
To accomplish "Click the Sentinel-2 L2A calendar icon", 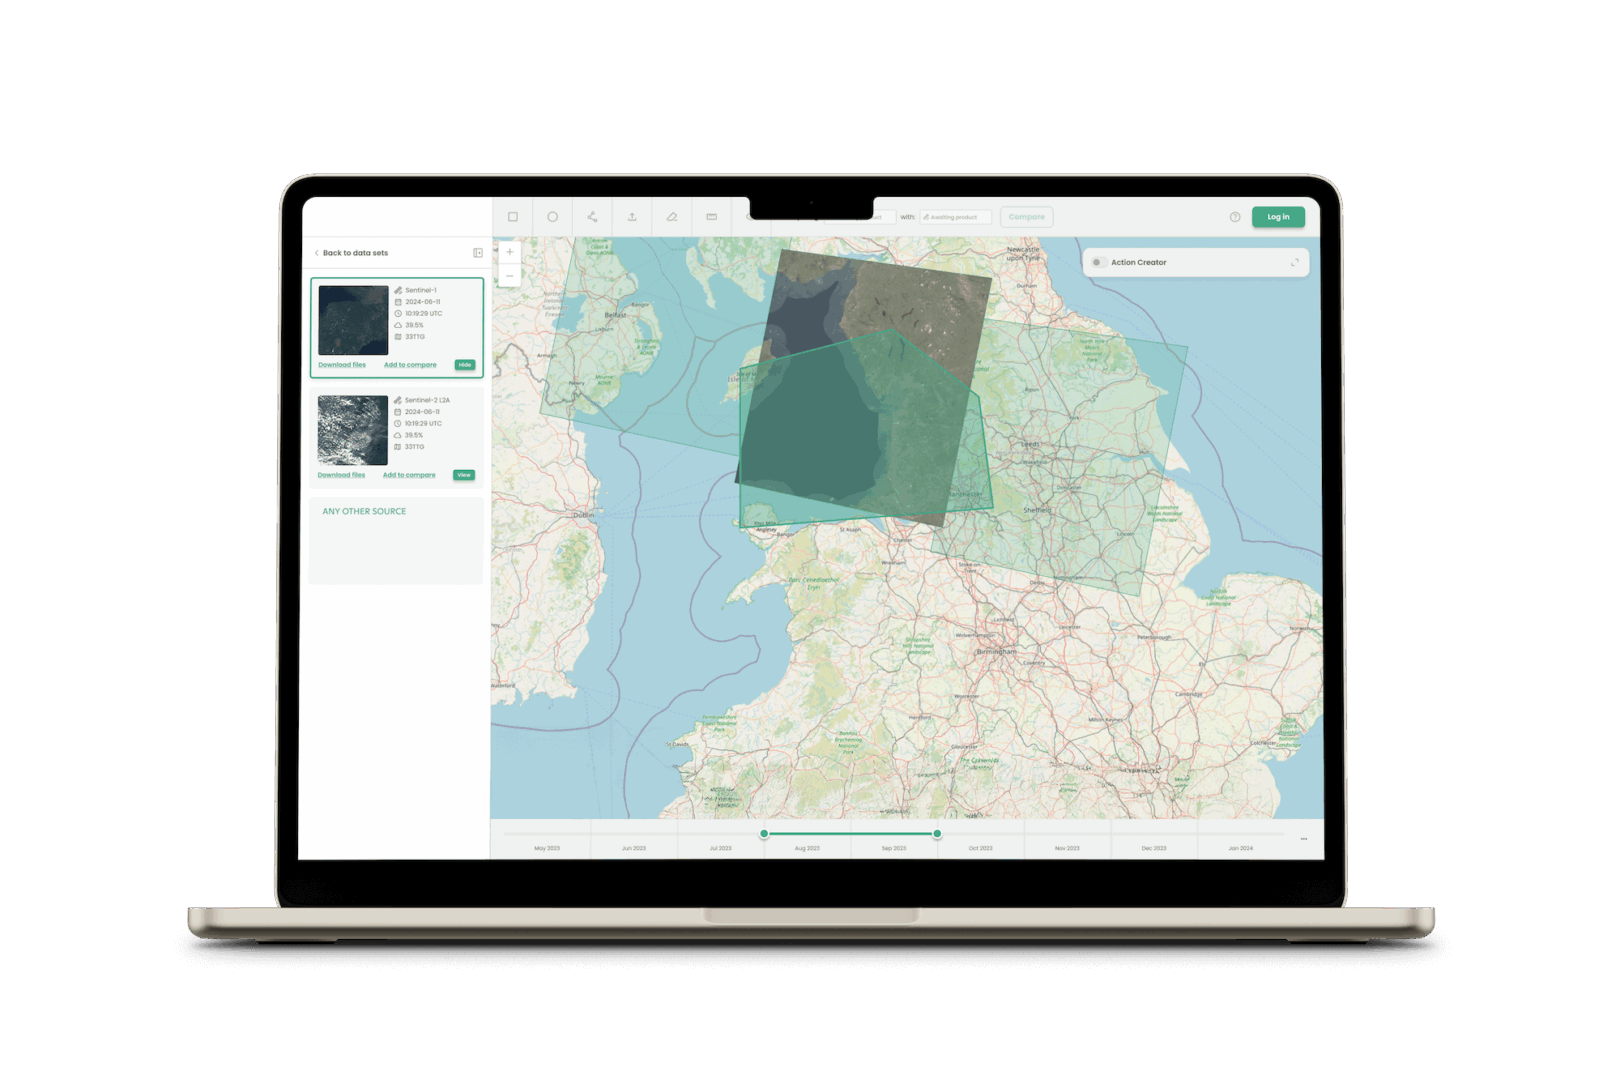I will (x=398, y=412).
